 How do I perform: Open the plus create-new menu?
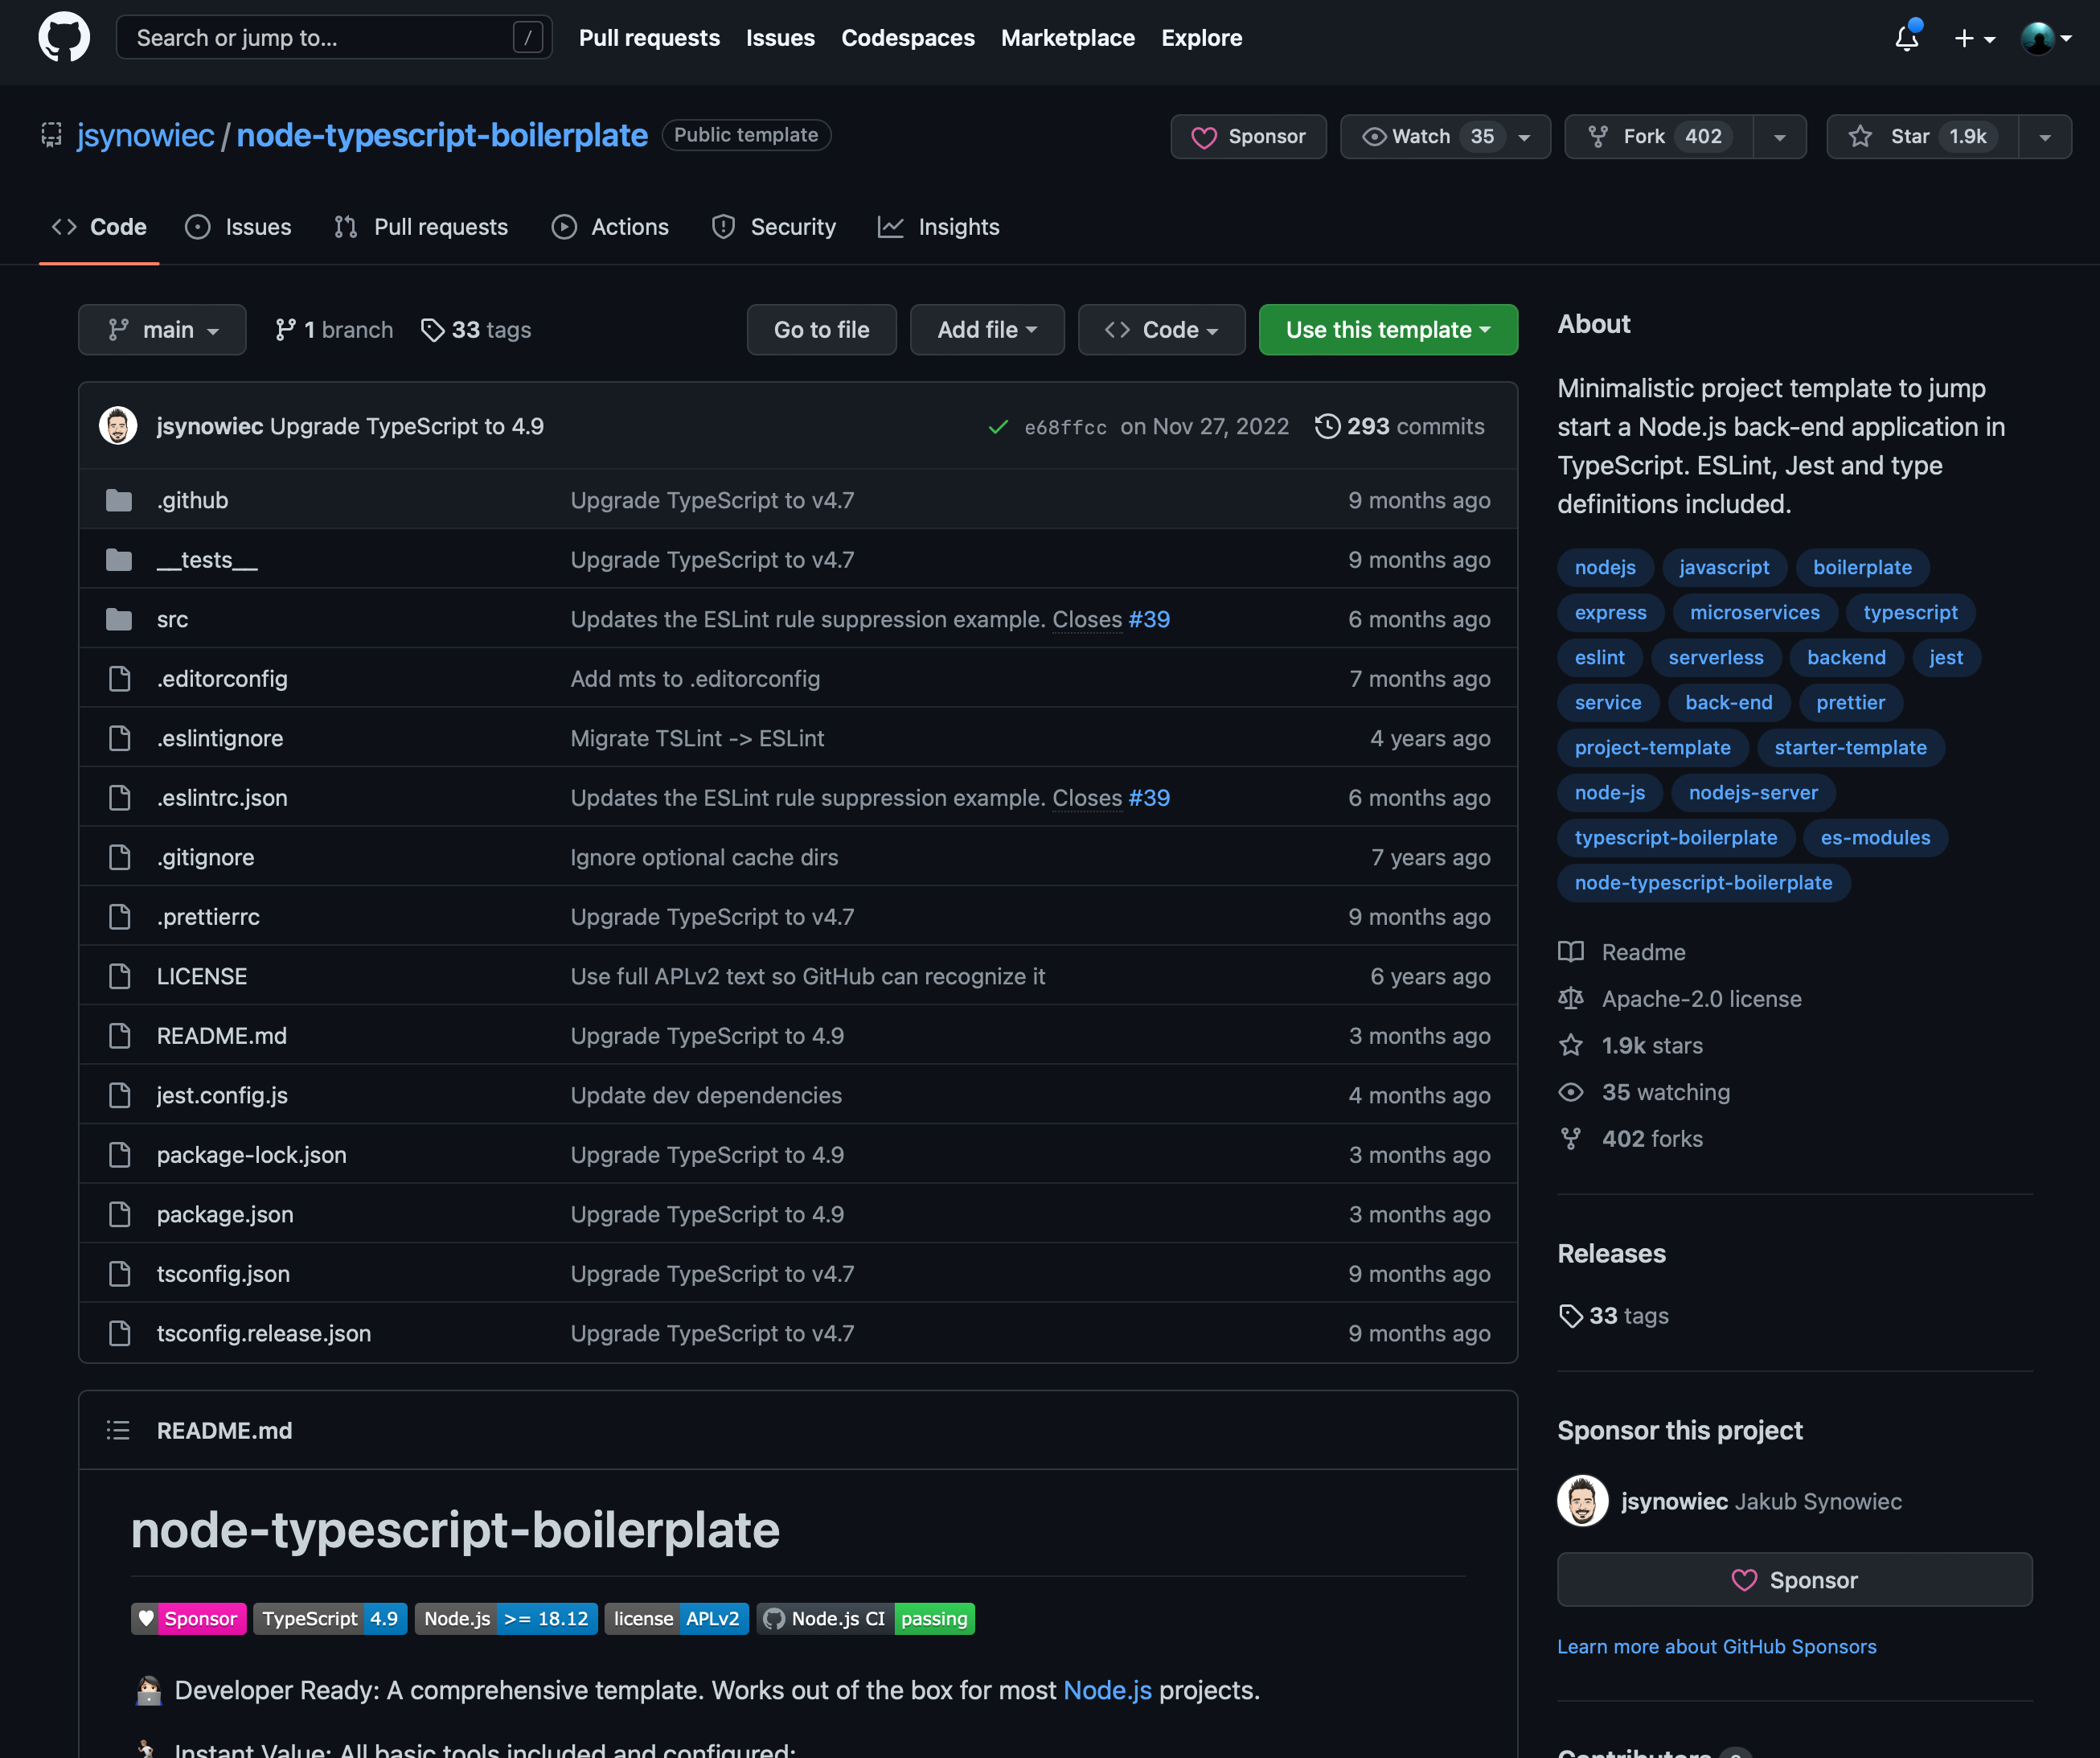1974,38
